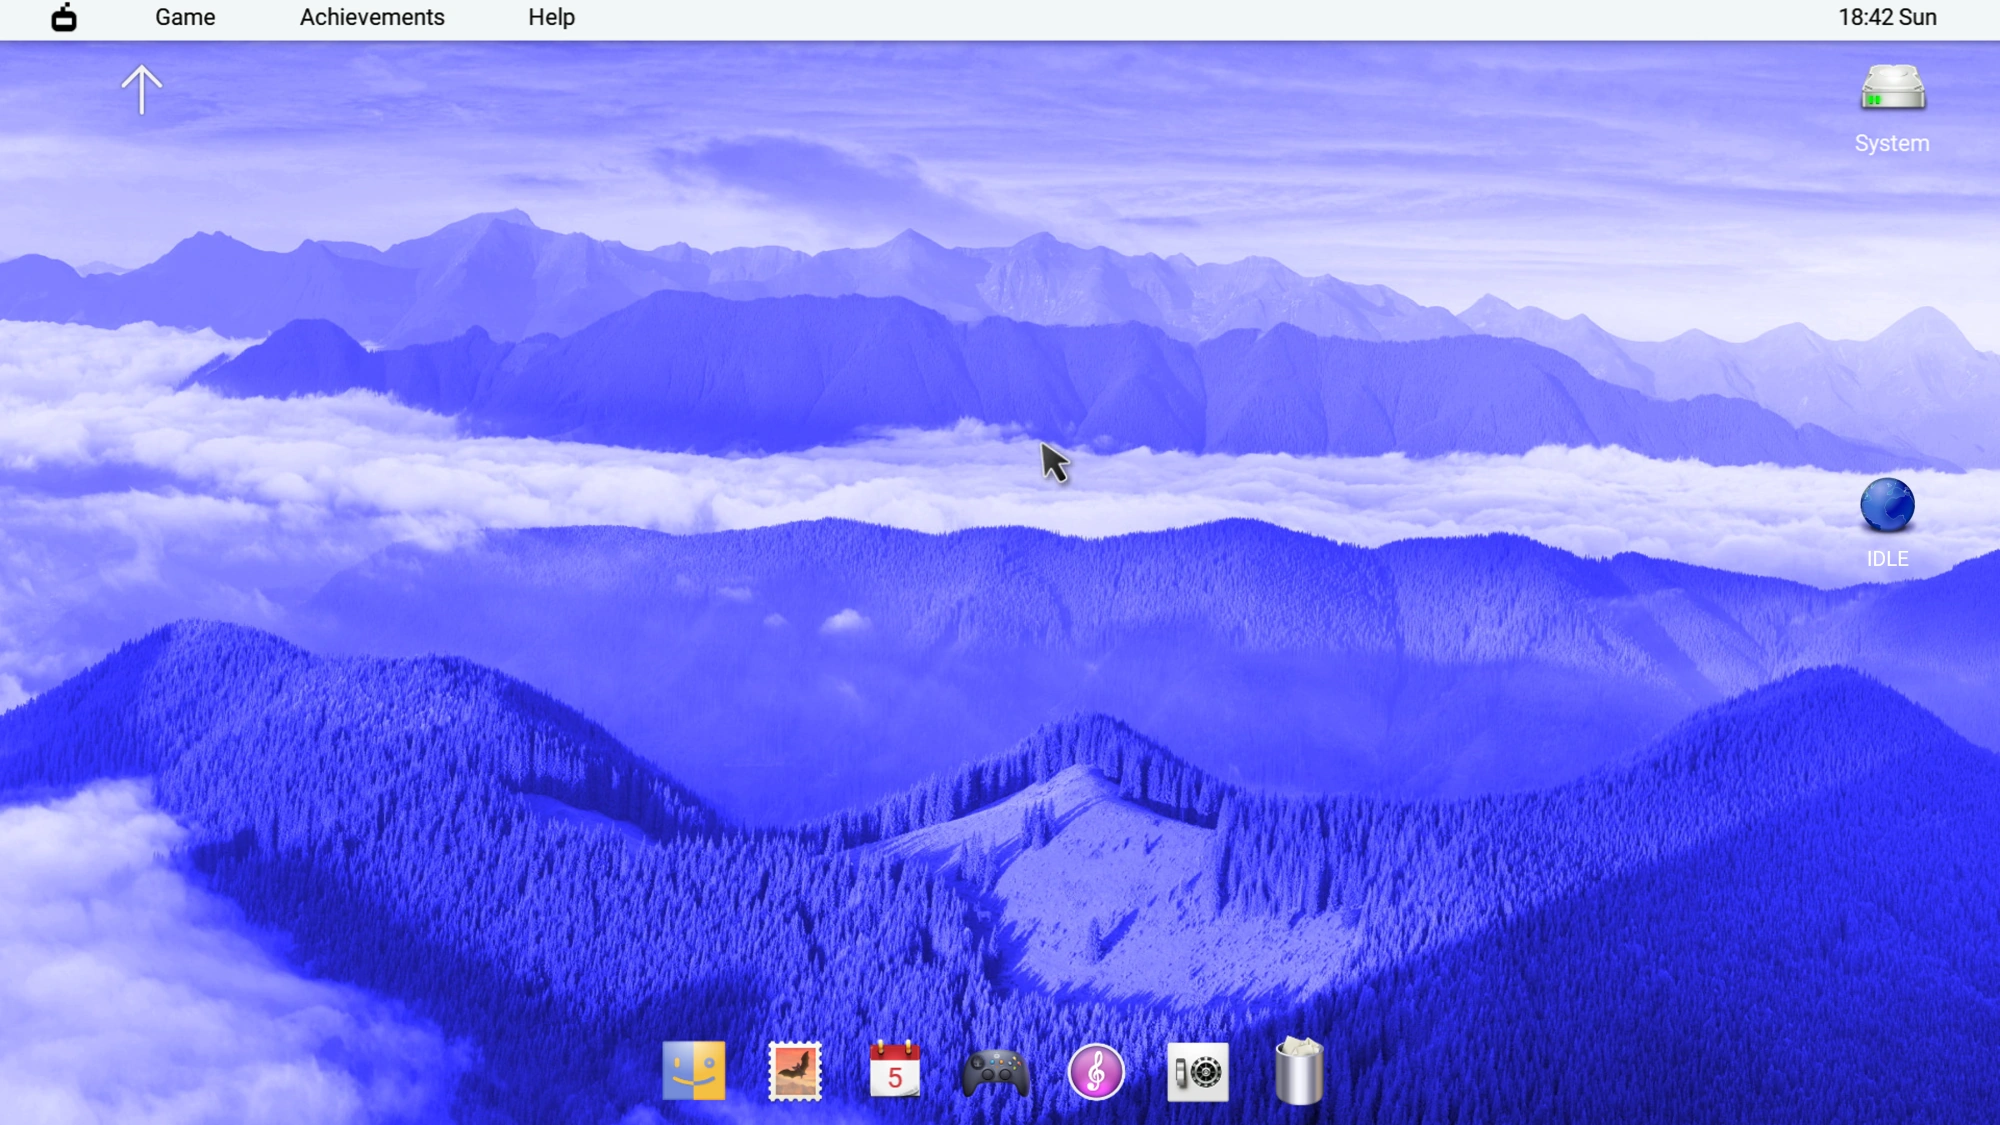The height and width of the screenshot is (1125, 2000).
Task: Open the purple treble clef Music app
Action: [x=1096, y=1072]
